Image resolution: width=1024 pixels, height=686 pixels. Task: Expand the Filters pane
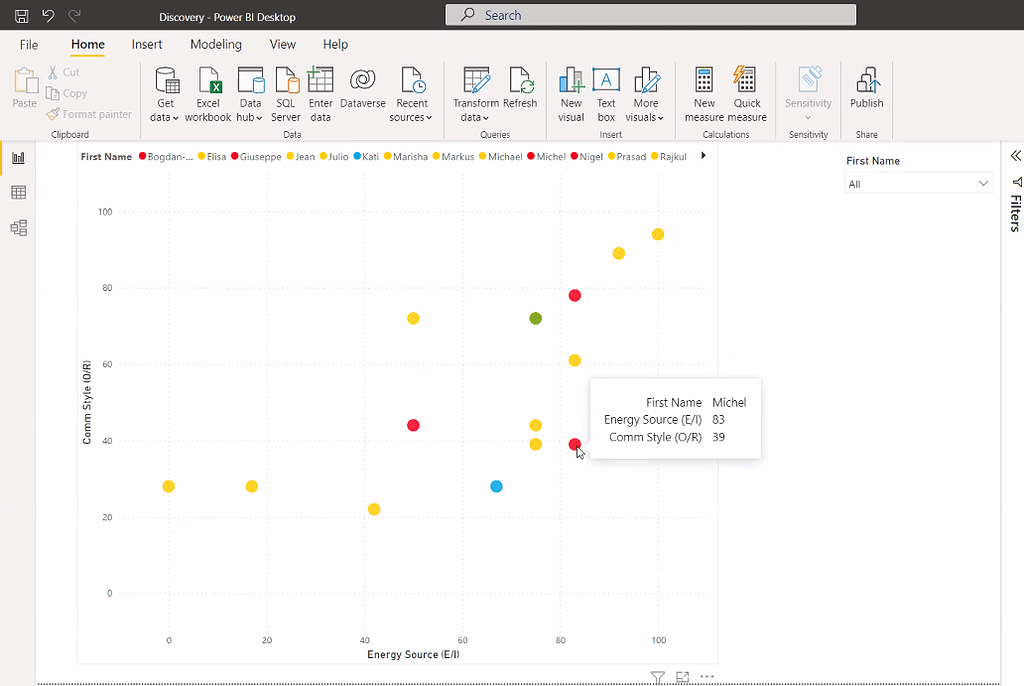pyautogui.click(x=1016, y=156)
